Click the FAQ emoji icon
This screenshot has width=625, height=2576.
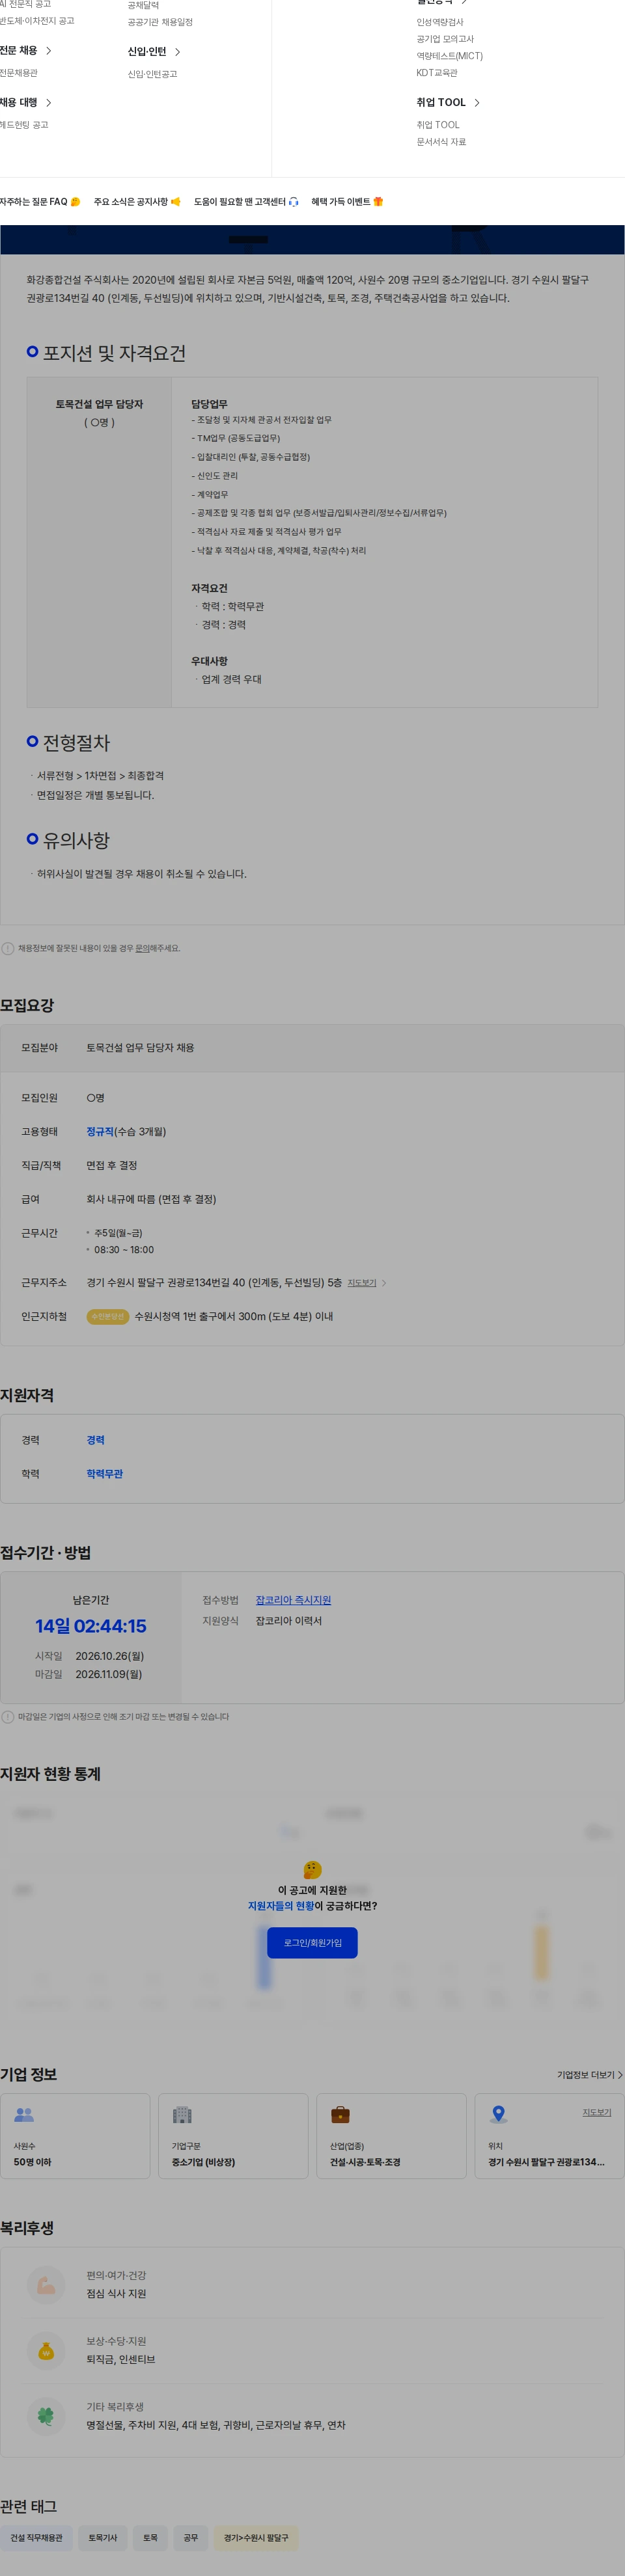pyautogui.click(x=75, y=202)
